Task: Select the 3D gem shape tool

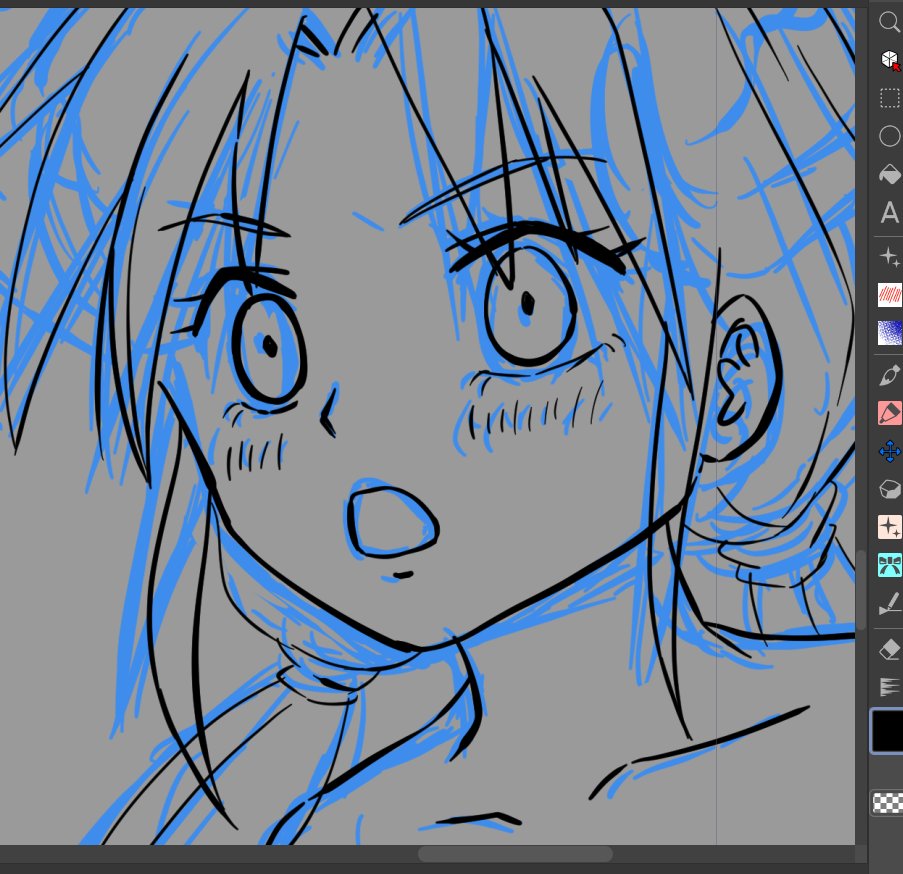Action: click(x=890, y=489)
